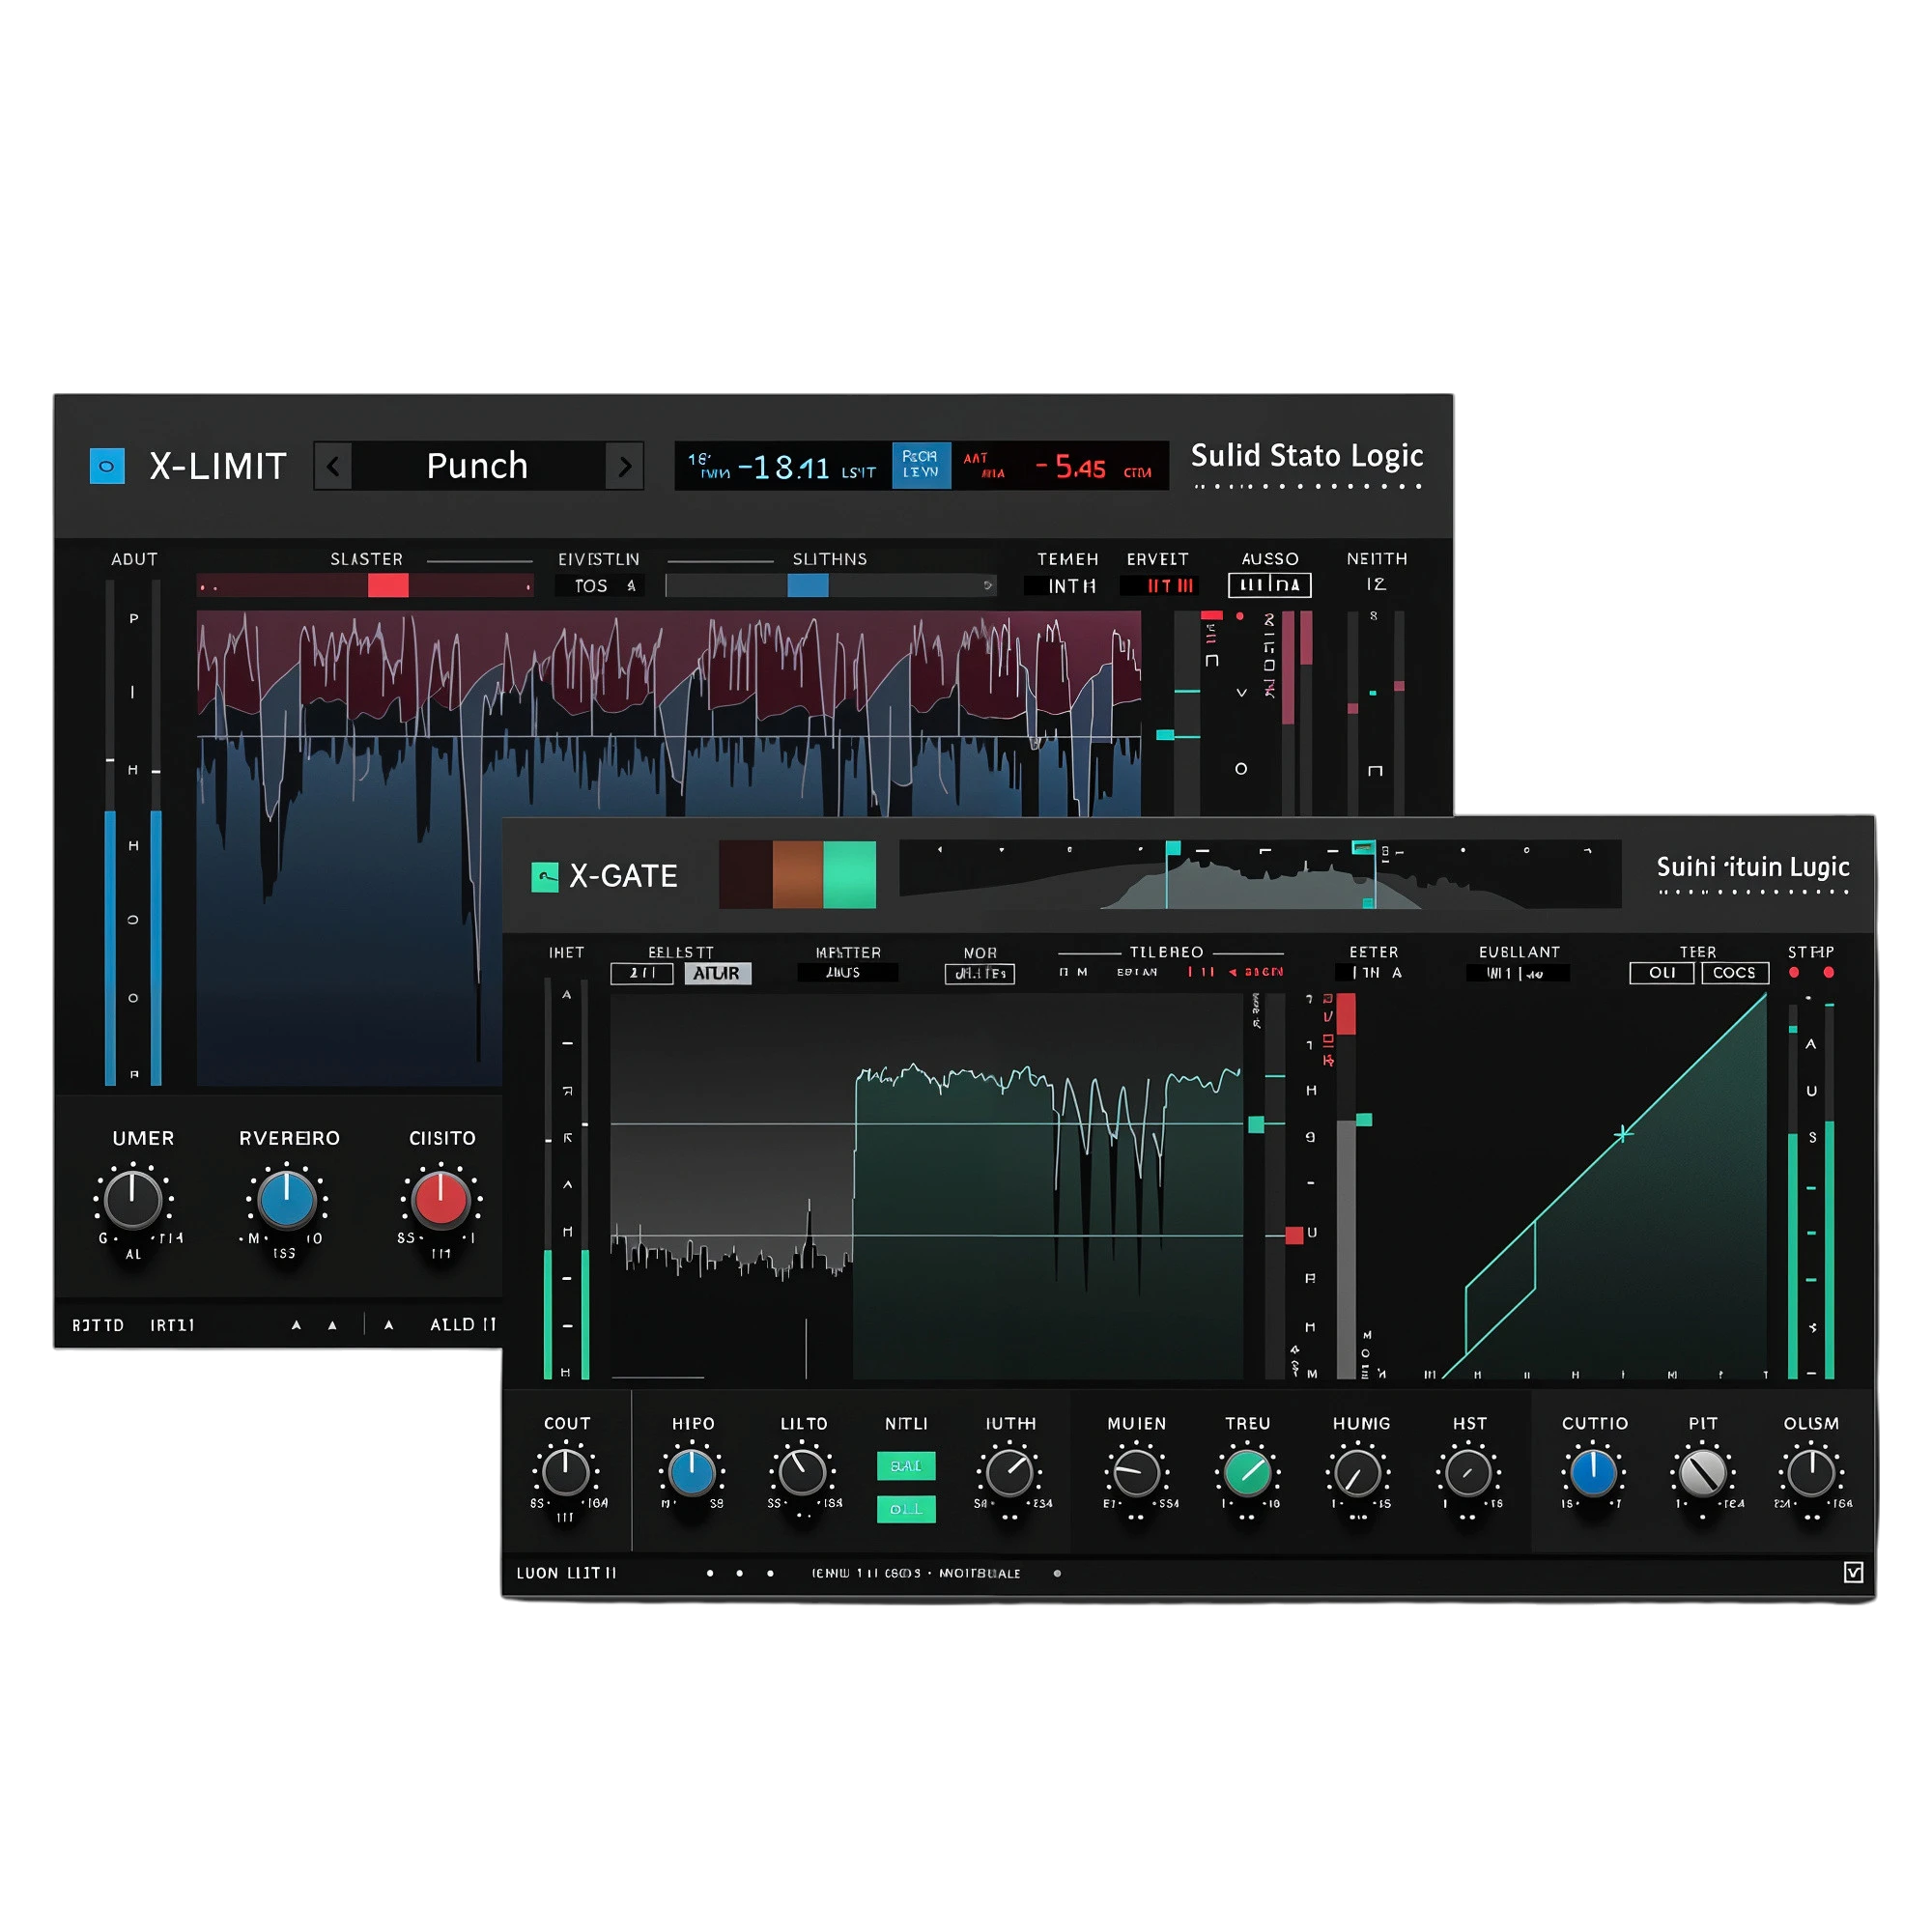Open the EUBLLANT value dropdown
The height and width of the screenshot is (1932, 1932).
click(x=1518, y=972)
